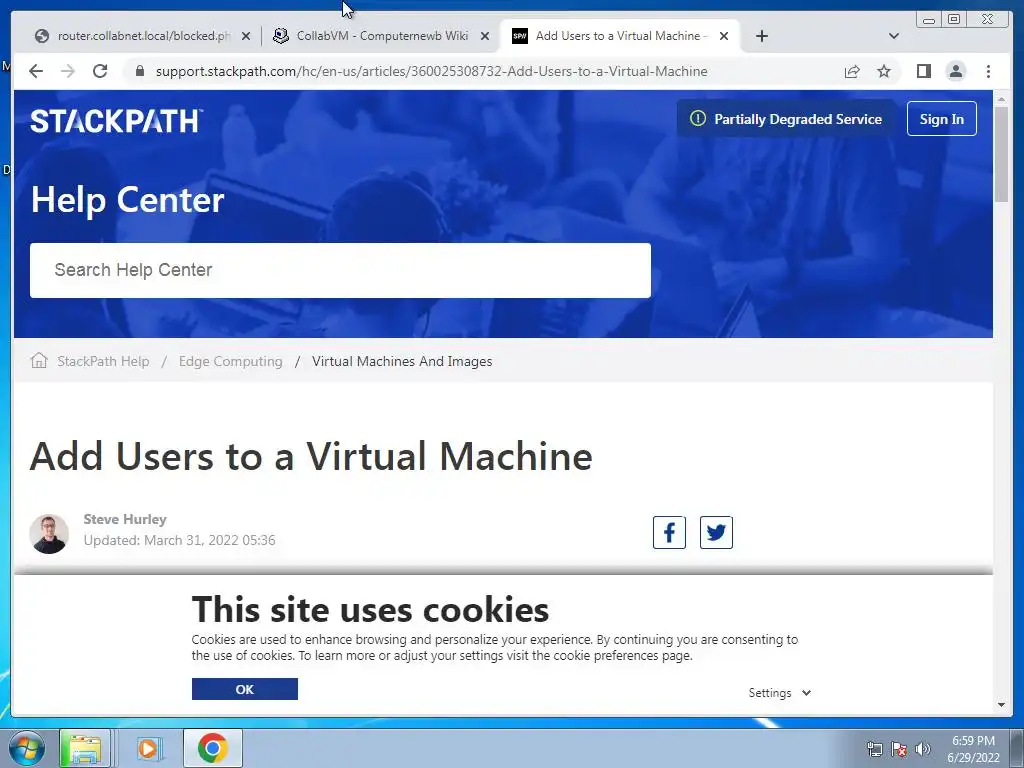Share article on Twitter
Viewport: 1024px width, 768px height.
point(716,533)
